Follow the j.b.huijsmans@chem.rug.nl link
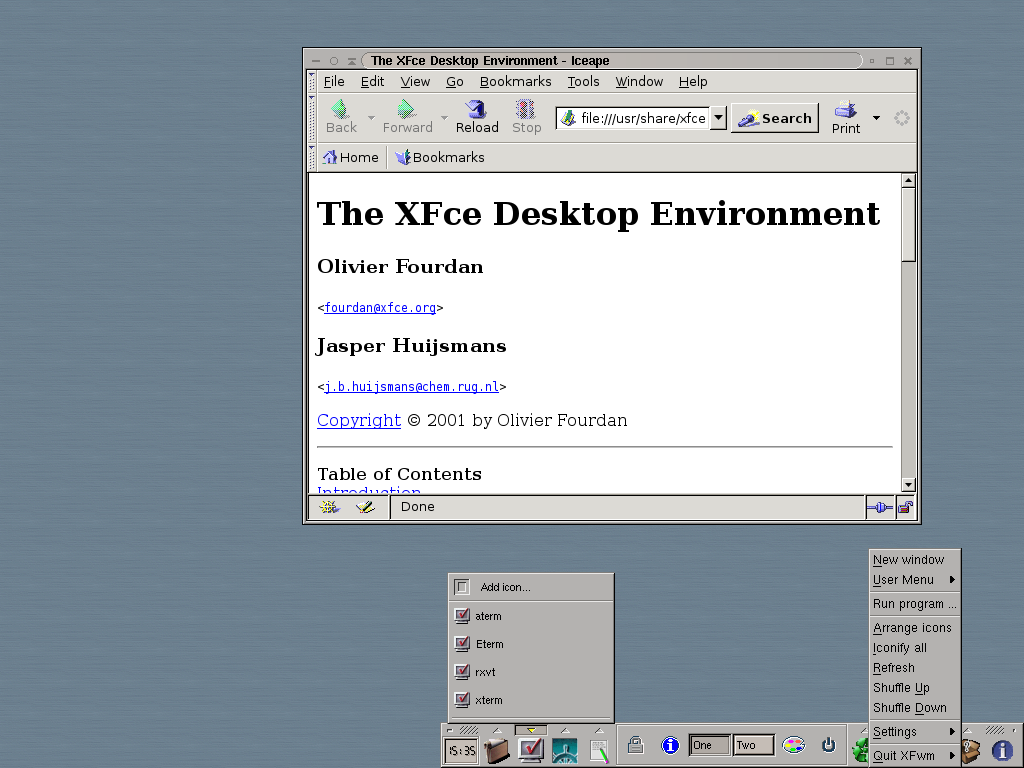This screenshot has width=1024, height=768. (411, 387)
